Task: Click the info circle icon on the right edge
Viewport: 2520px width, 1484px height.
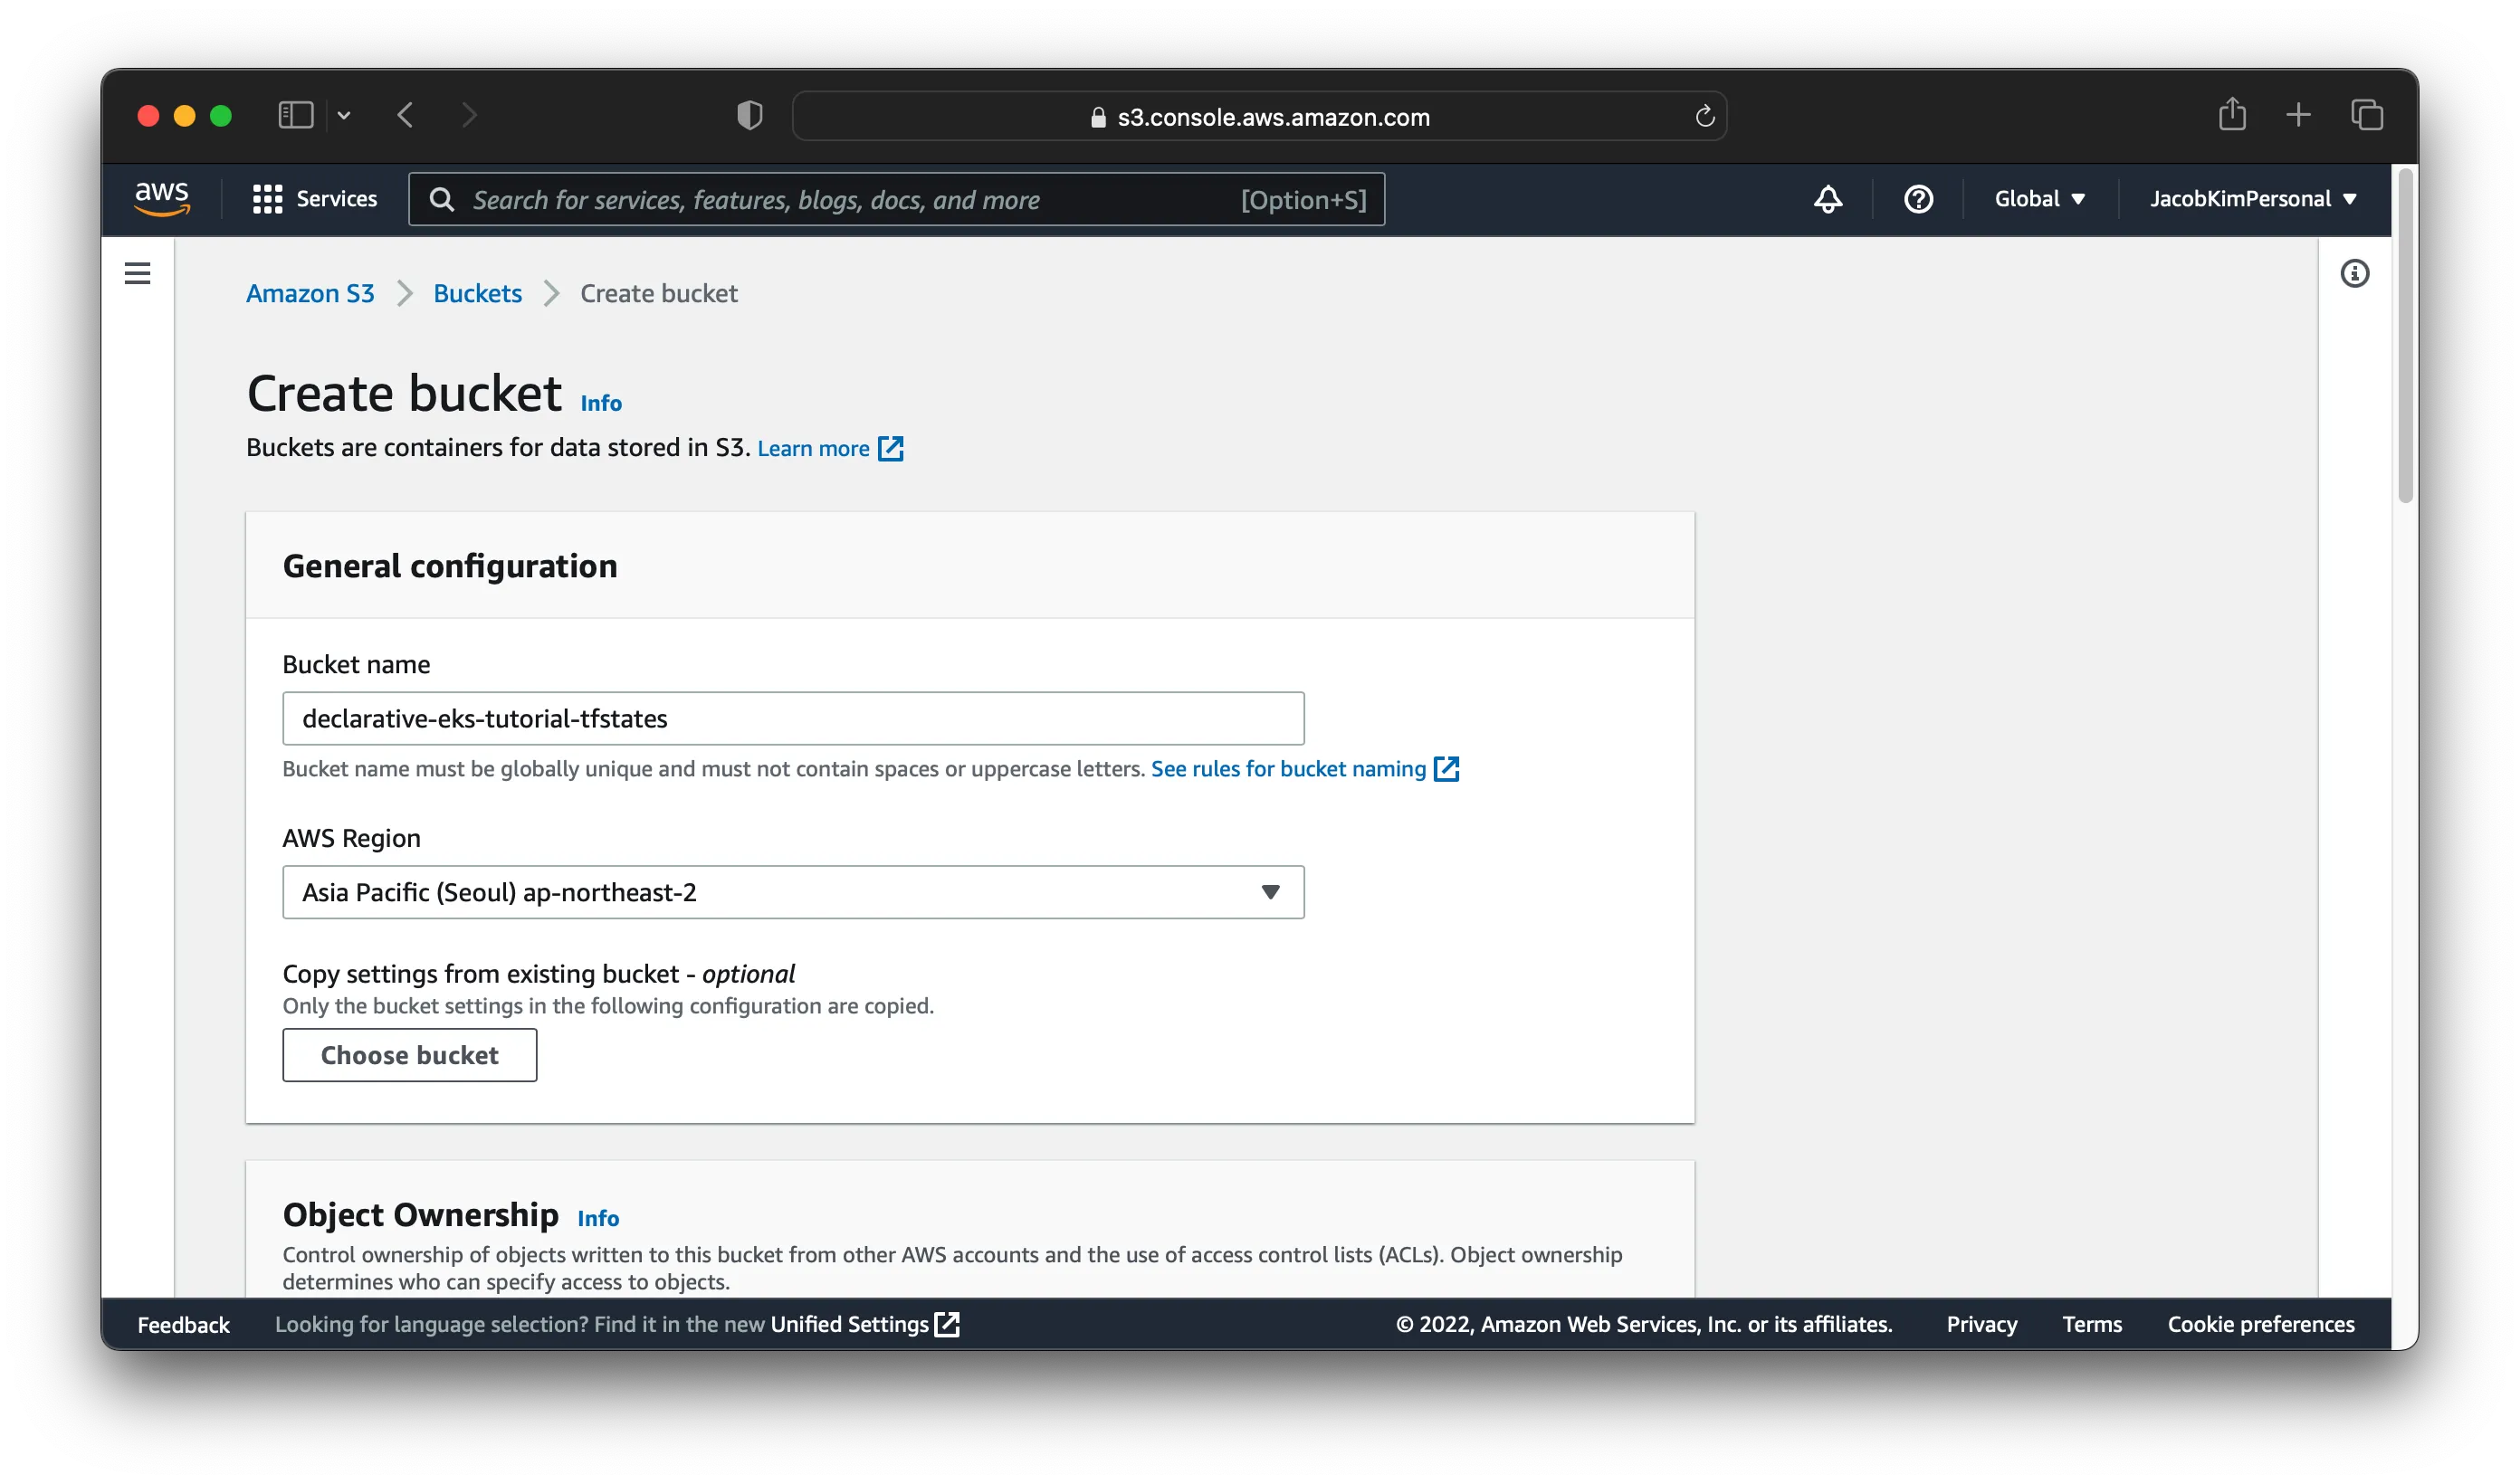Action: (x=2356, y=273)
